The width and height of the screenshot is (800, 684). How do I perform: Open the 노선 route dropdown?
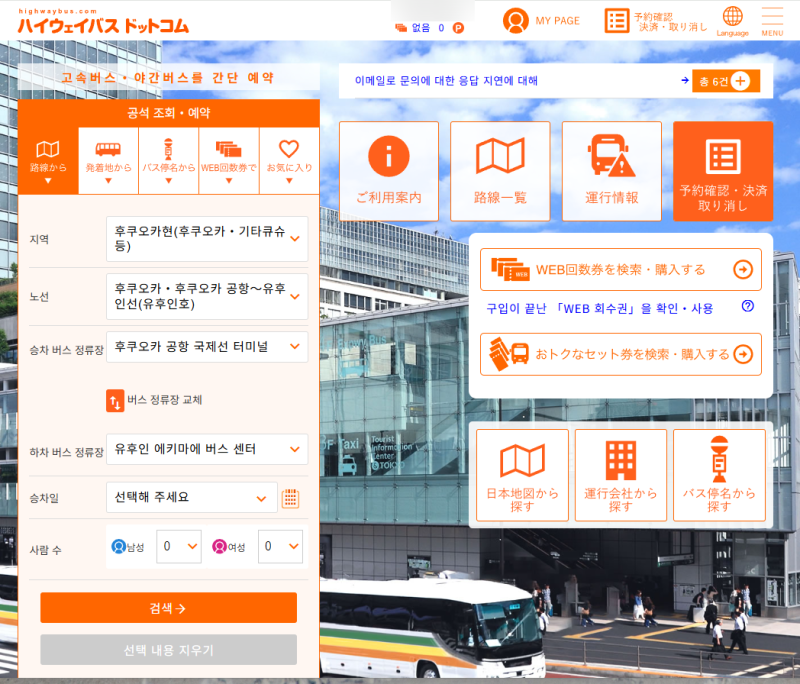pyautogui.click(x=207, y=296)
